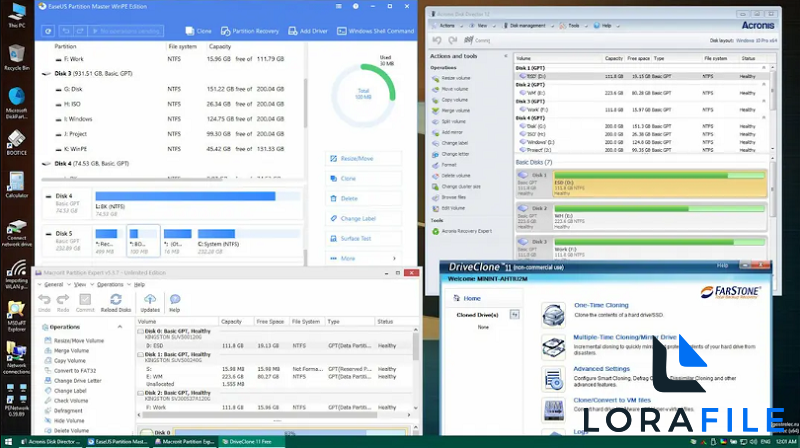Open Partition Recovery in EaseUS toolbar
This screenshot has width=800, height=448.
tap(250, 31)
